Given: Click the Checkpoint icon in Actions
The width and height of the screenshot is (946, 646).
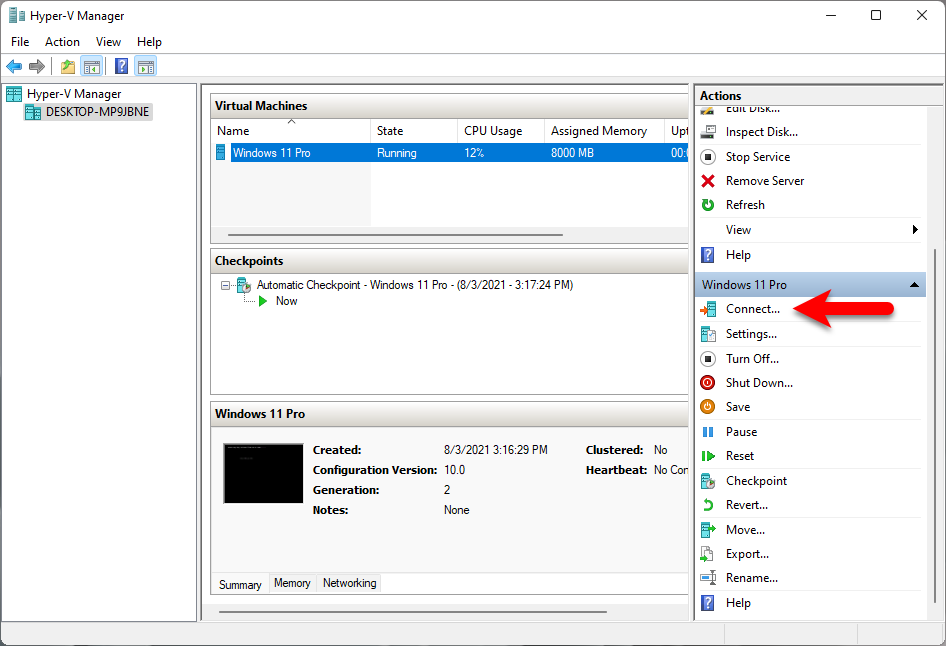Looking at the screenshot, I should (708, 481).
